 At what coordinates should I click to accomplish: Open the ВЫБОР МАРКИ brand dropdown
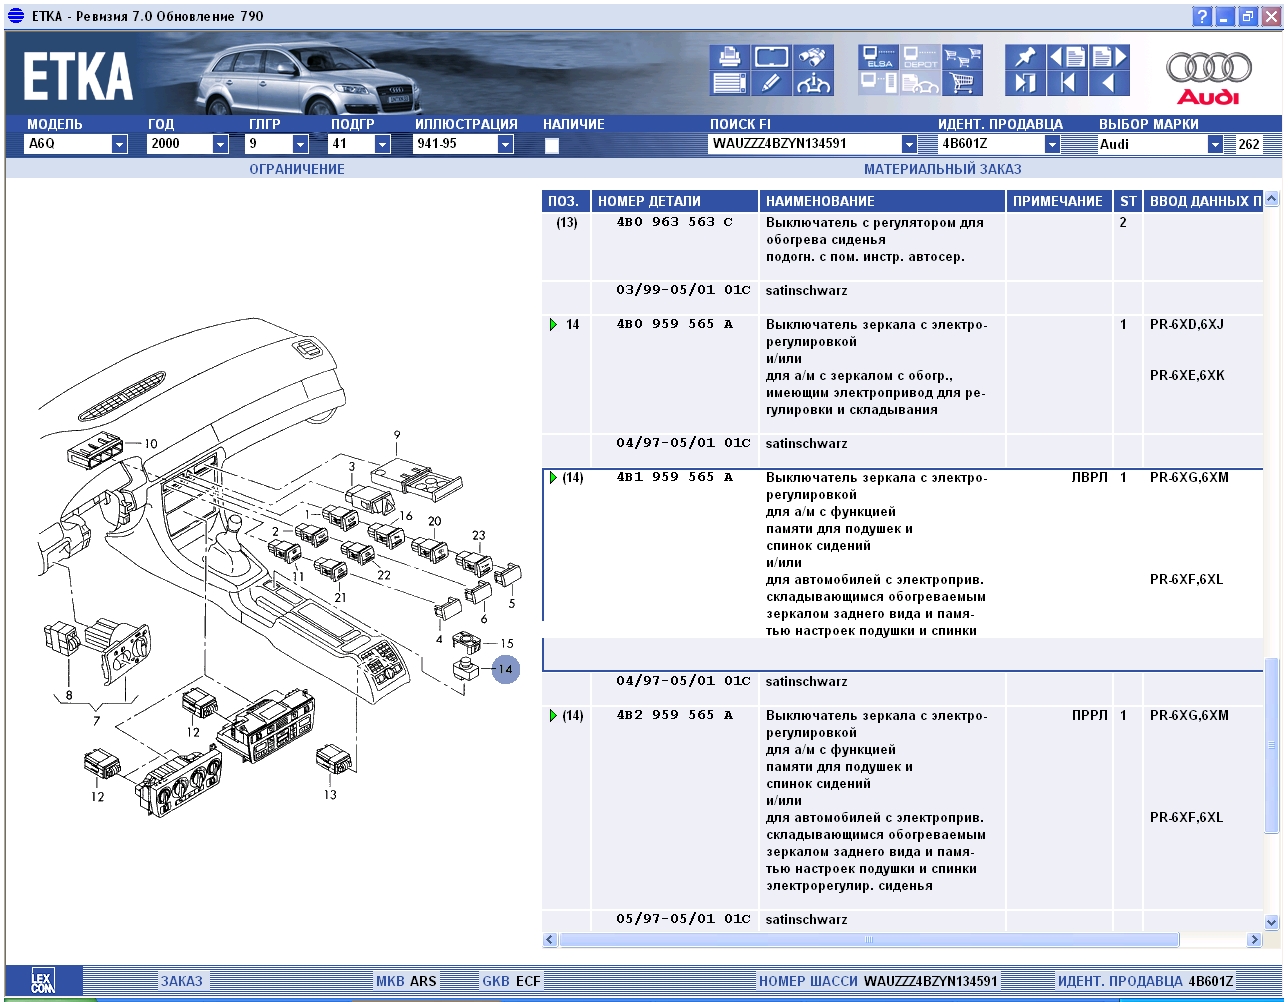[x=1215, y=144]
